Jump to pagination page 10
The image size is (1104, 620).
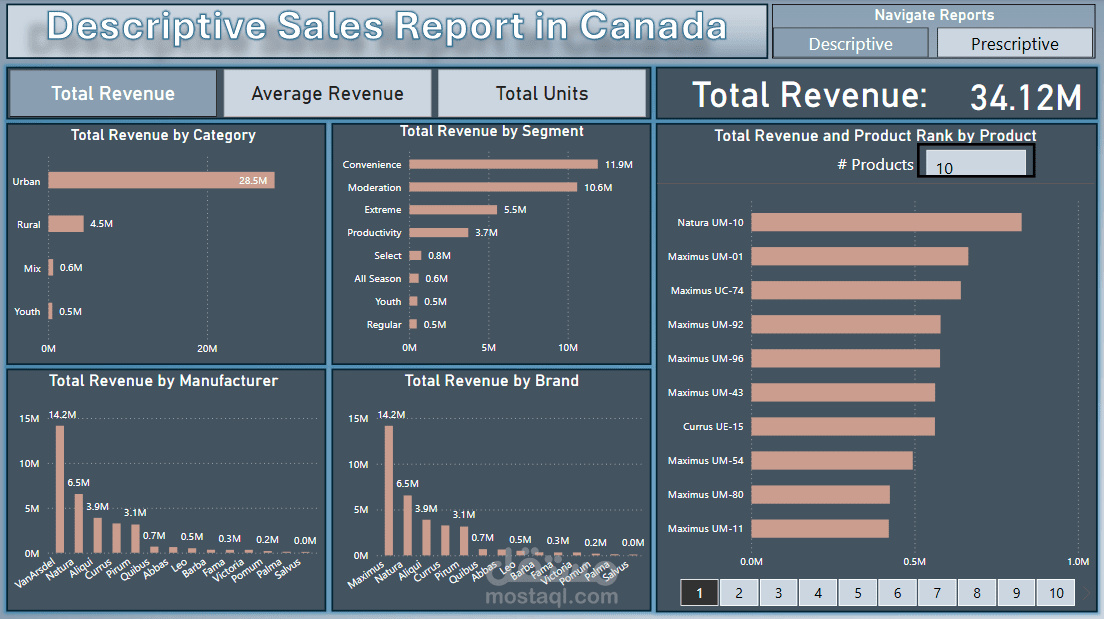1055,592
